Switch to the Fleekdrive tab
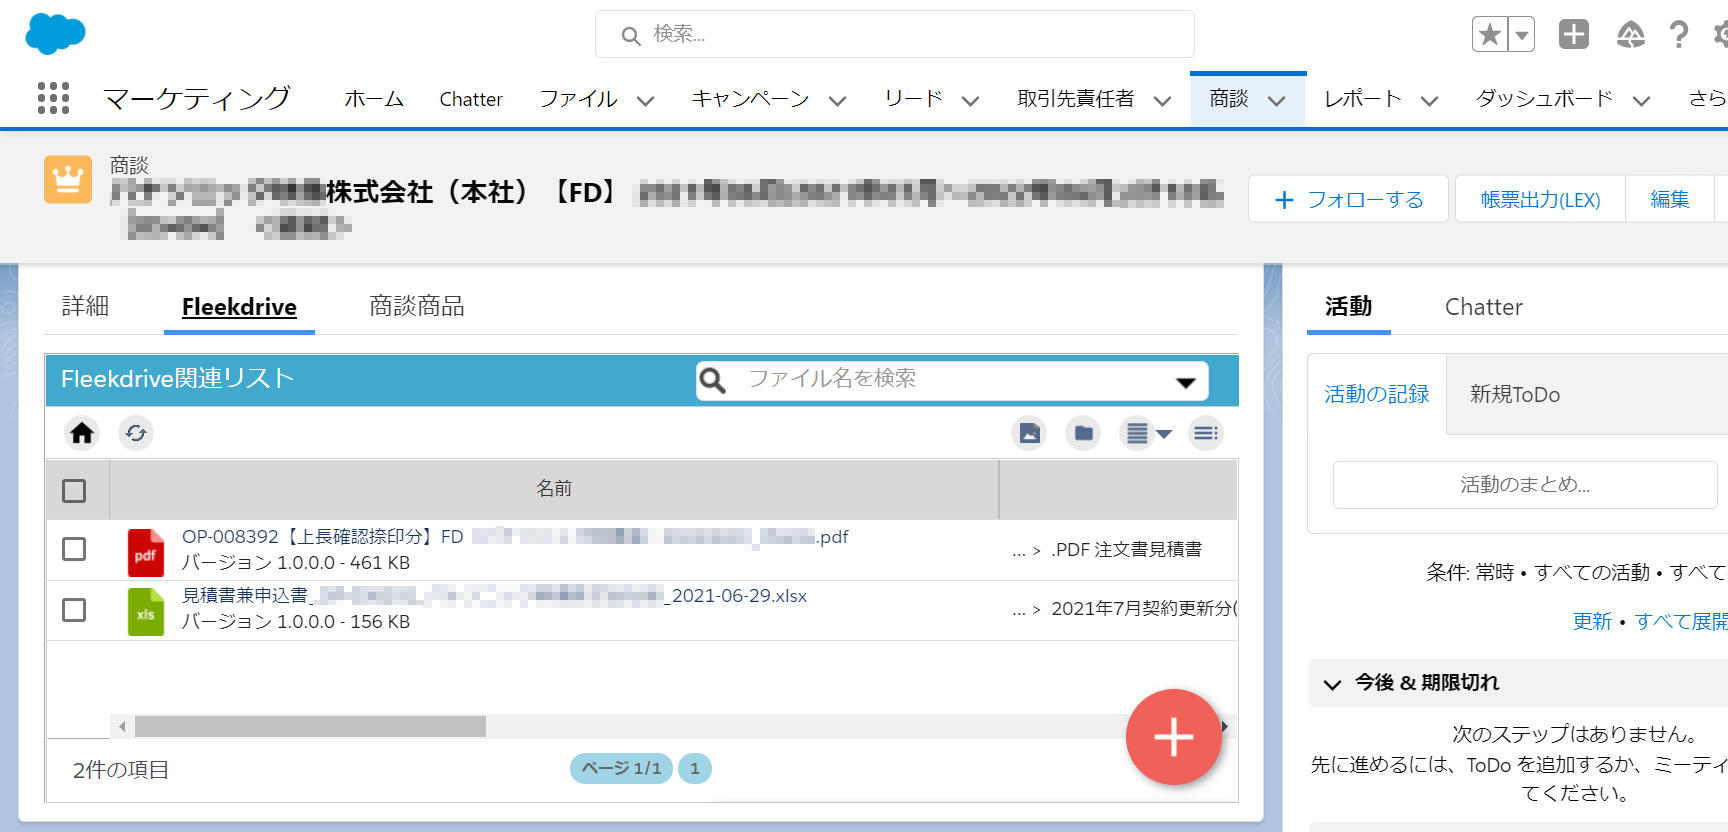Viewport: 1728px width, 832px height. (x=239, y=307)
